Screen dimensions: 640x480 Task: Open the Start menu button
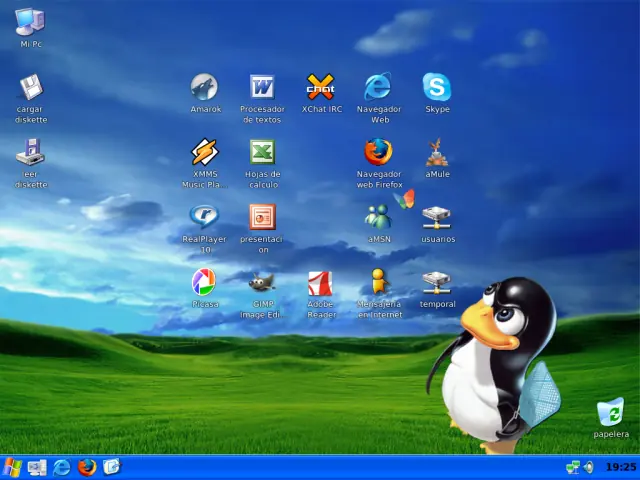click(12, 467)
